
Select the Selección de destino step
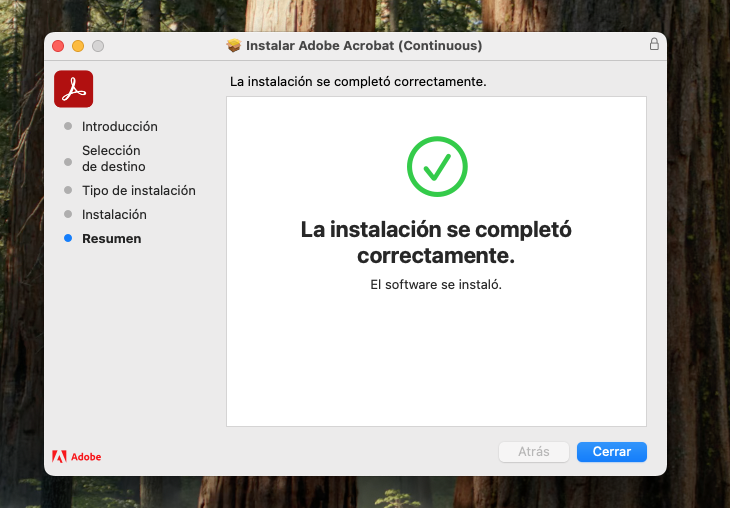click(114, 158)
